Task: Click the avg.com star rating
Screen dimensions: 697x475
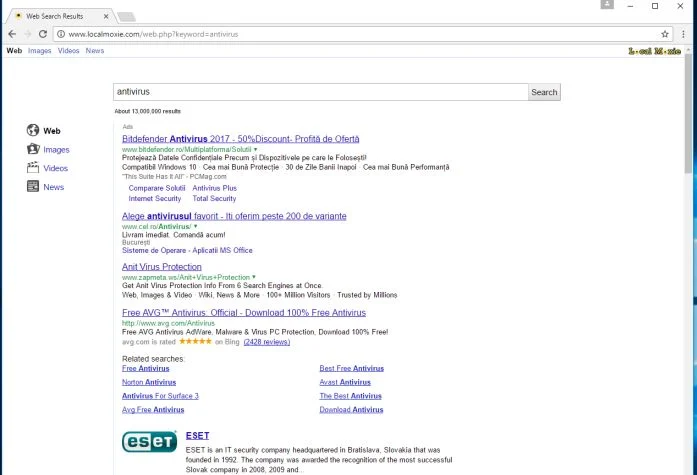Action: (195, 341)
